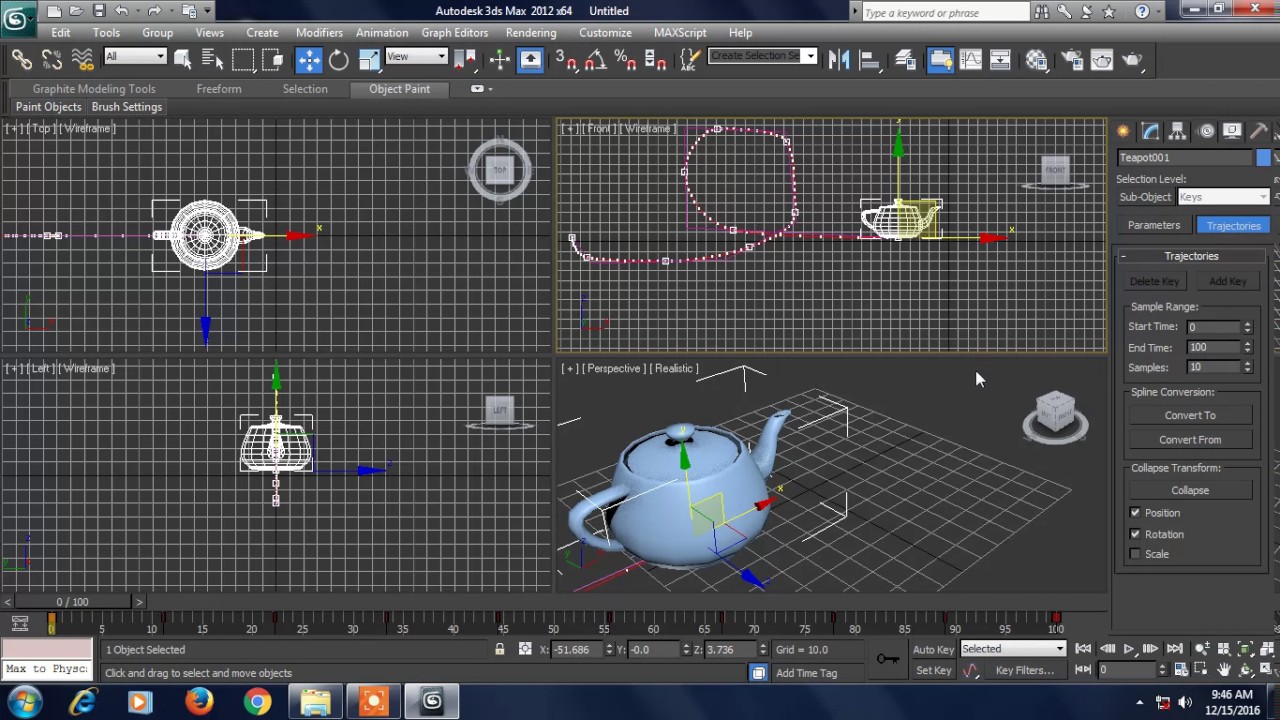The image size is (1280, 720).
Task: Click the Set Keys big key icon
Action: (x=887, y=659)
